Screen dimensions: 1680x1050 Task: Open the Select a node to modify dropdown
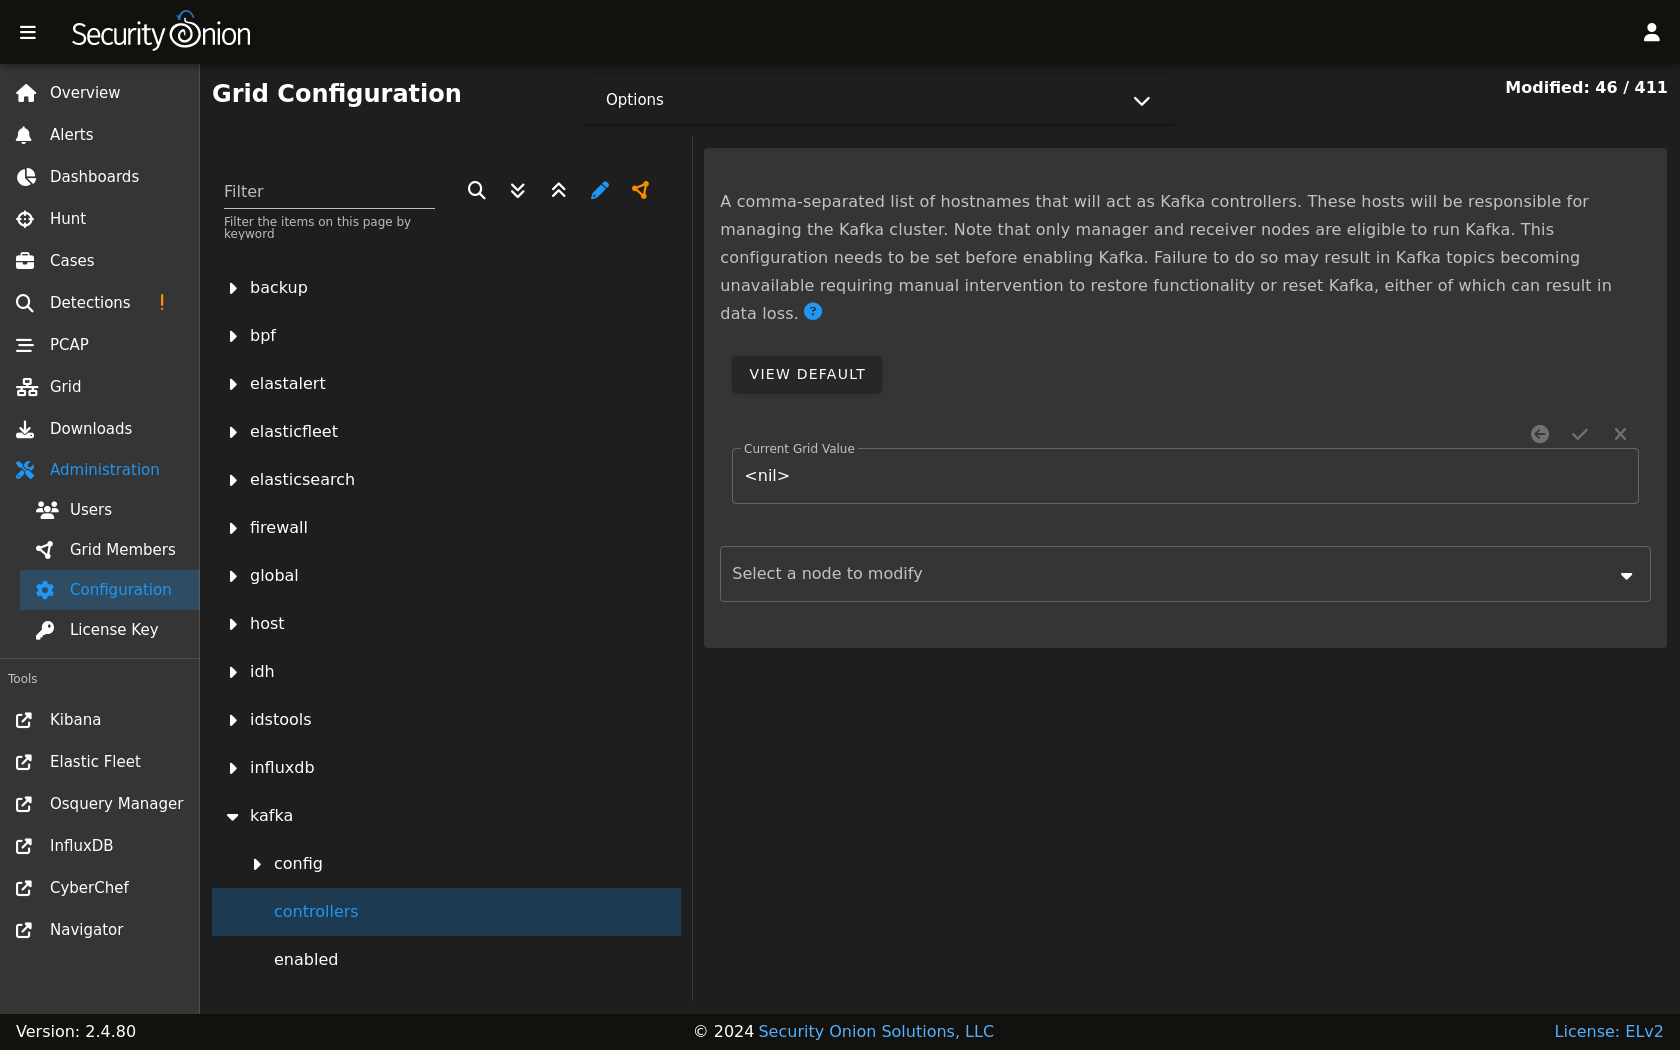point(1185,574)
